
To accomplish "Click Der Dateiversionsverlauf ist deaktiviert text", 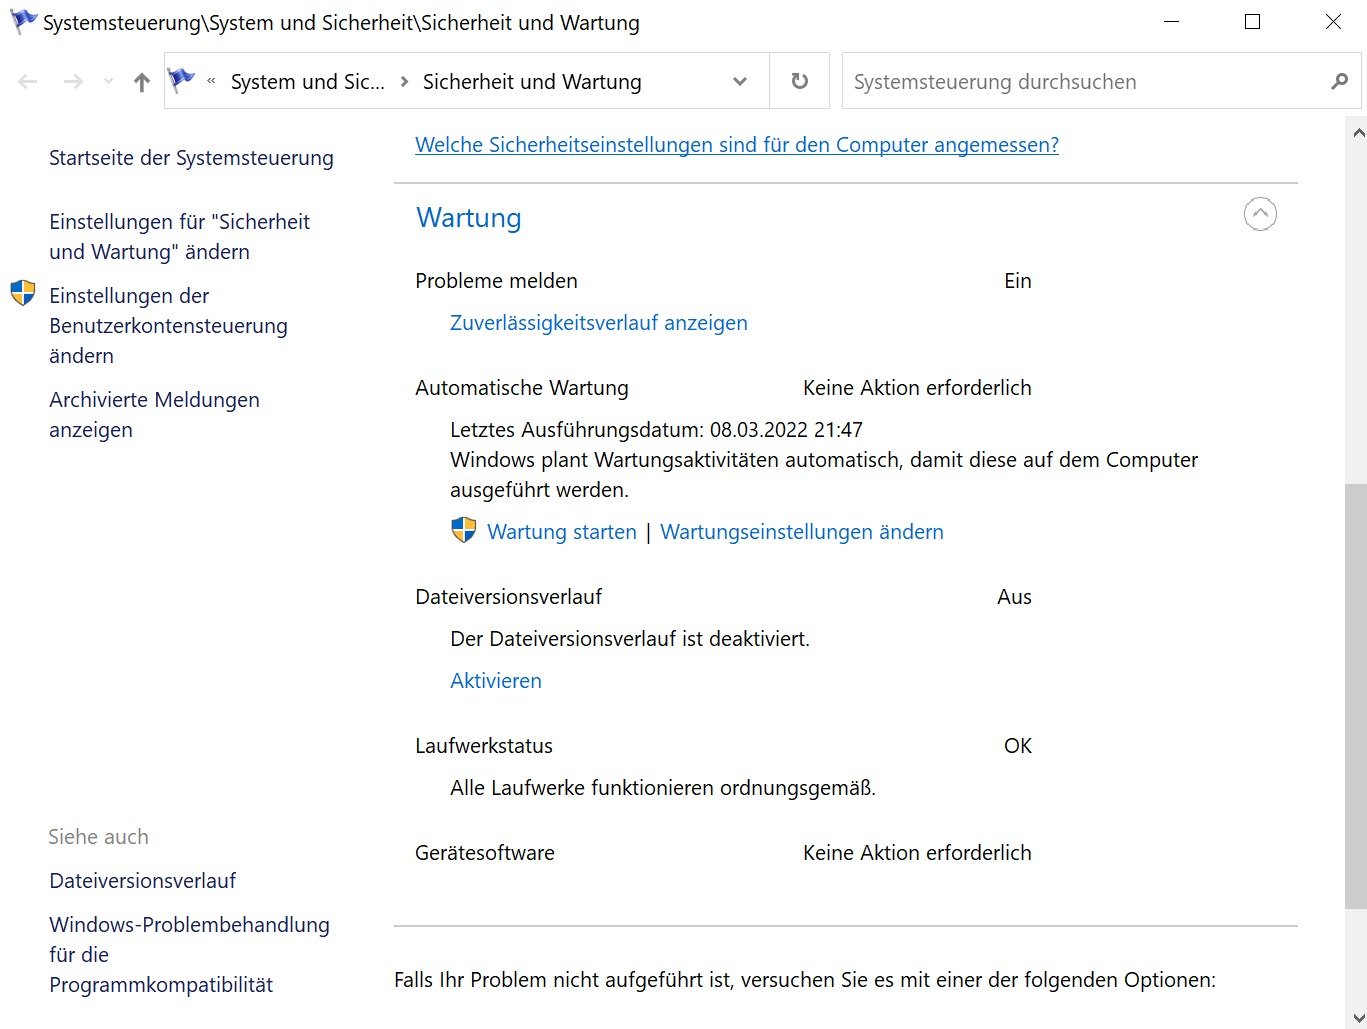I will coord(630,639).
